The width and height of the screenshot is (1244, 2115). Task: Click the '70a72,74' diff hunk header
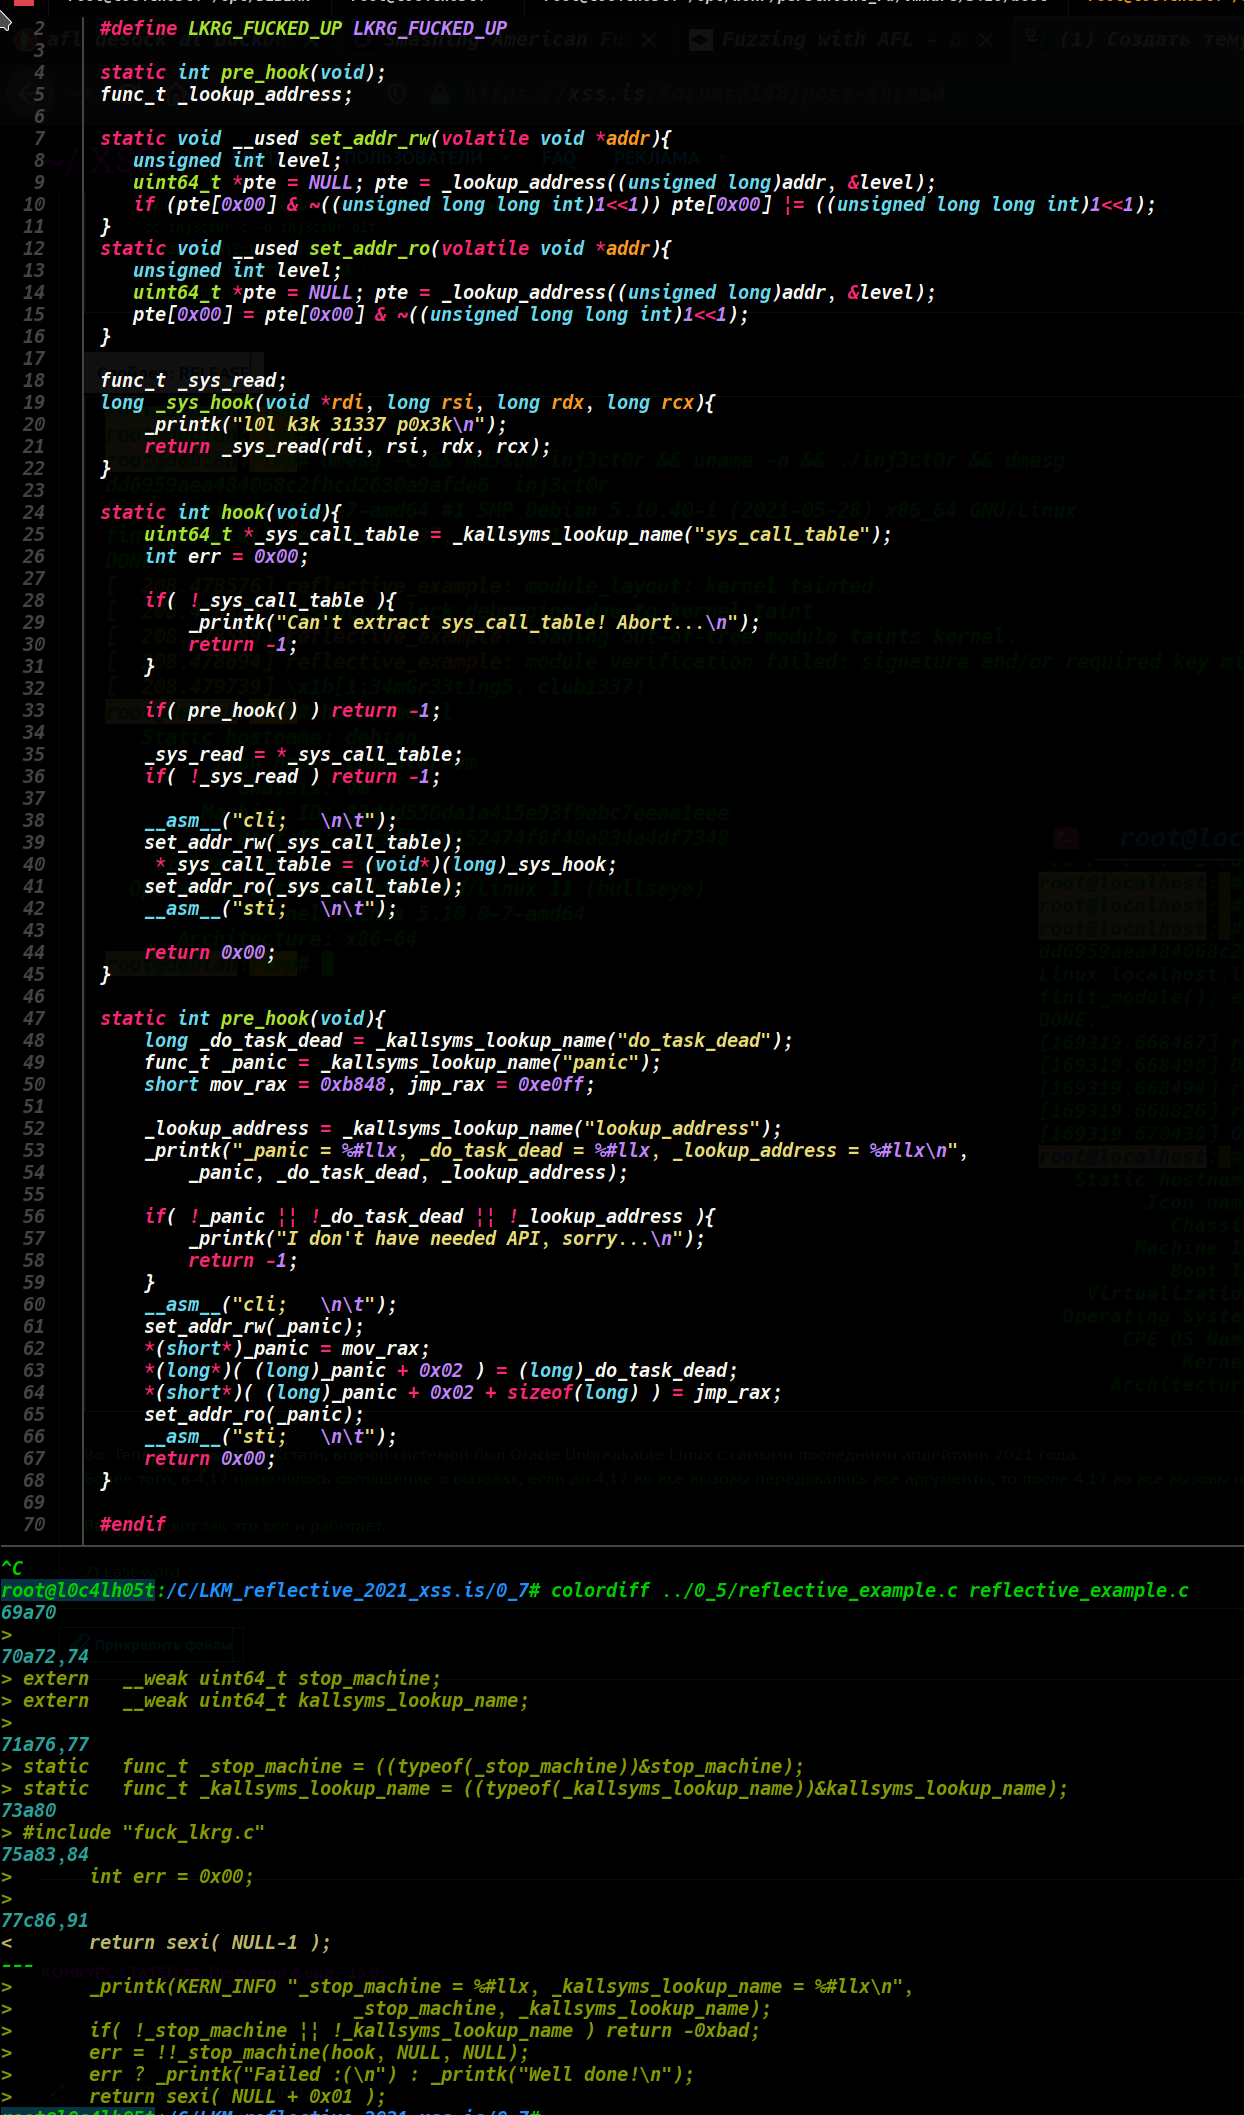[45, 1656]
